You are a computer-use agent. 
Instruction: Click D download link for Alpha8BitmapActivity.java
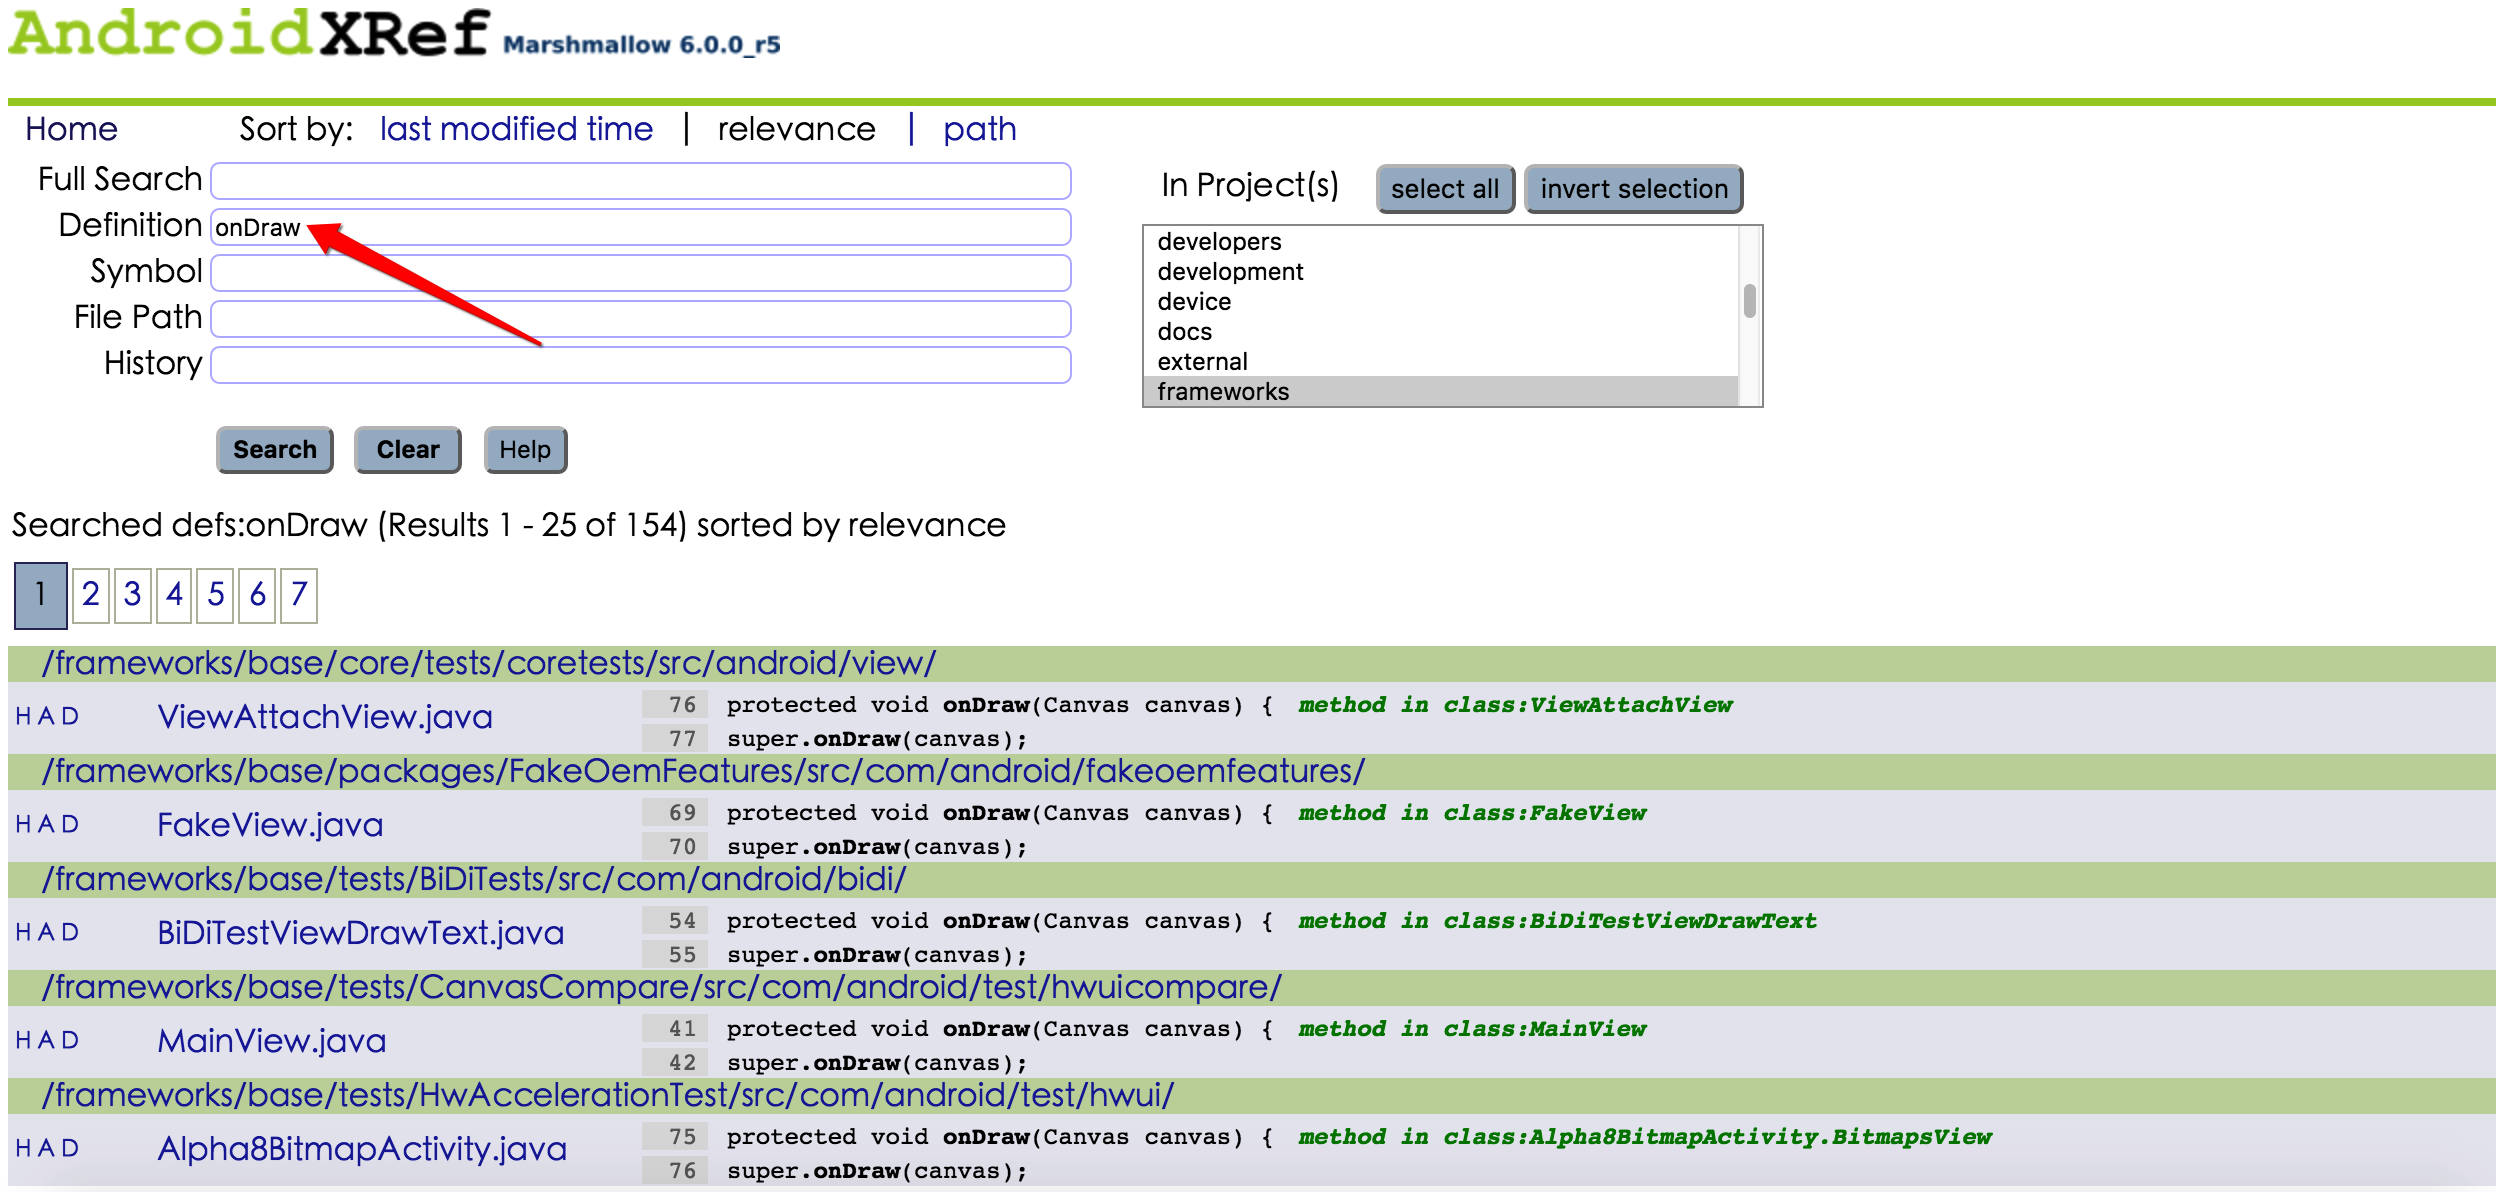coord(70,1149)
